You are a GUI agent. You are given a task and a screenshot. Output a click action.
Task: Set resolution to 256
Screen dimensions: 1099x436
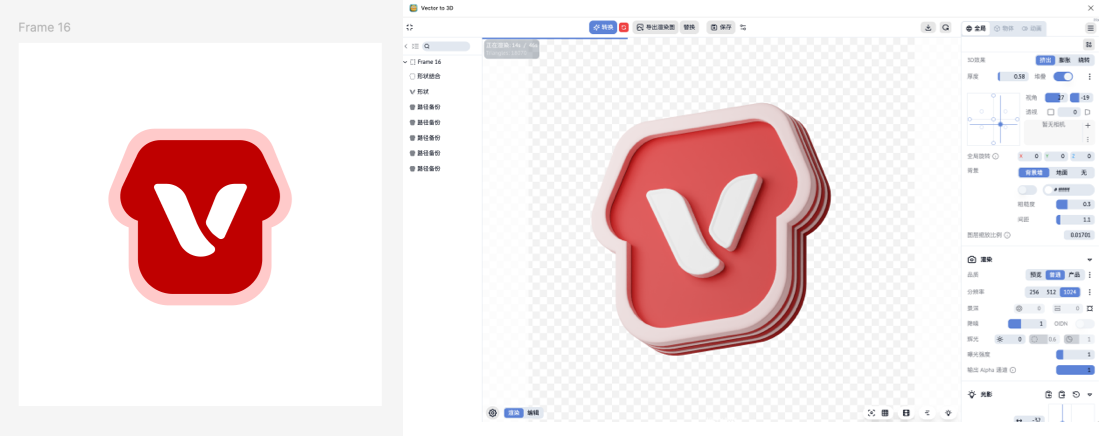(1034, 292)
